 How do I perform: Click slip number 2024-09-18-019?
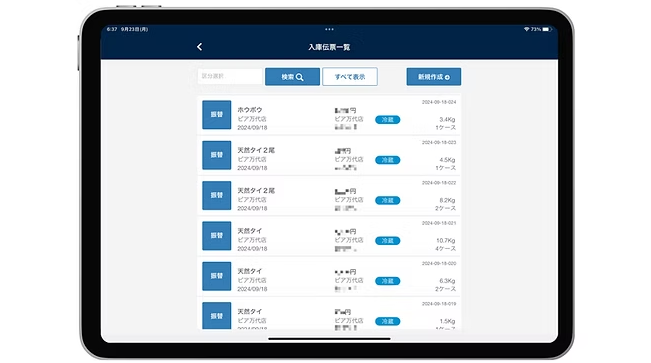tap(439, 304)
